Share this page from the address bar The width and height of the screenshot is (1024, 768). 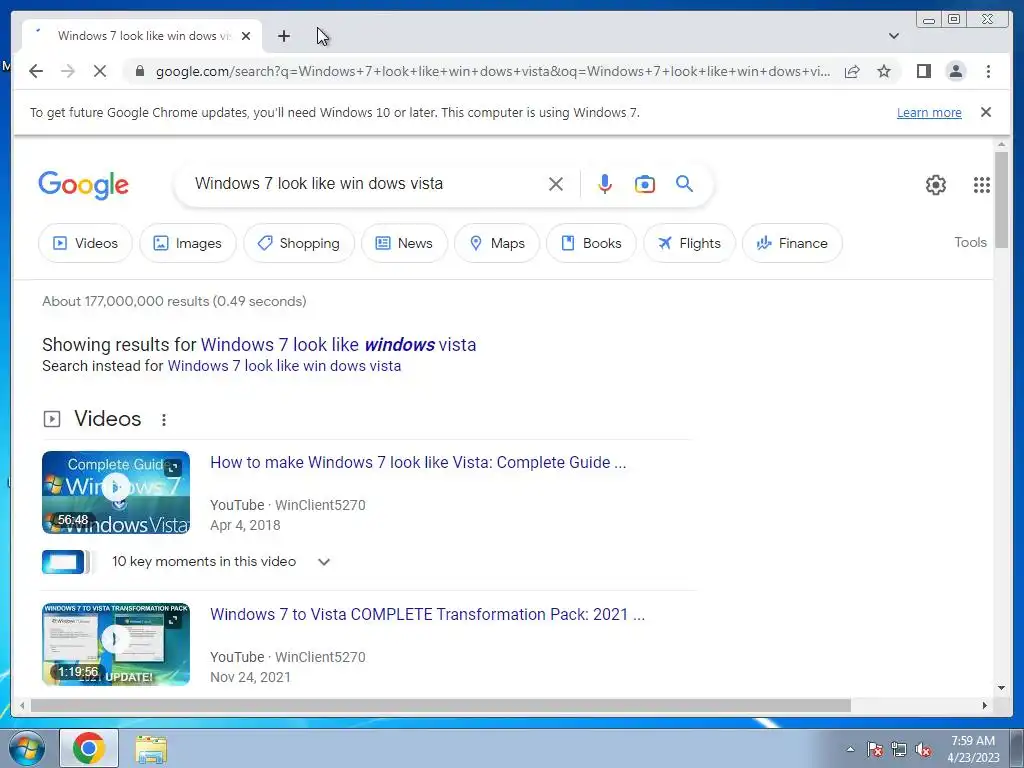coord(852,71)
